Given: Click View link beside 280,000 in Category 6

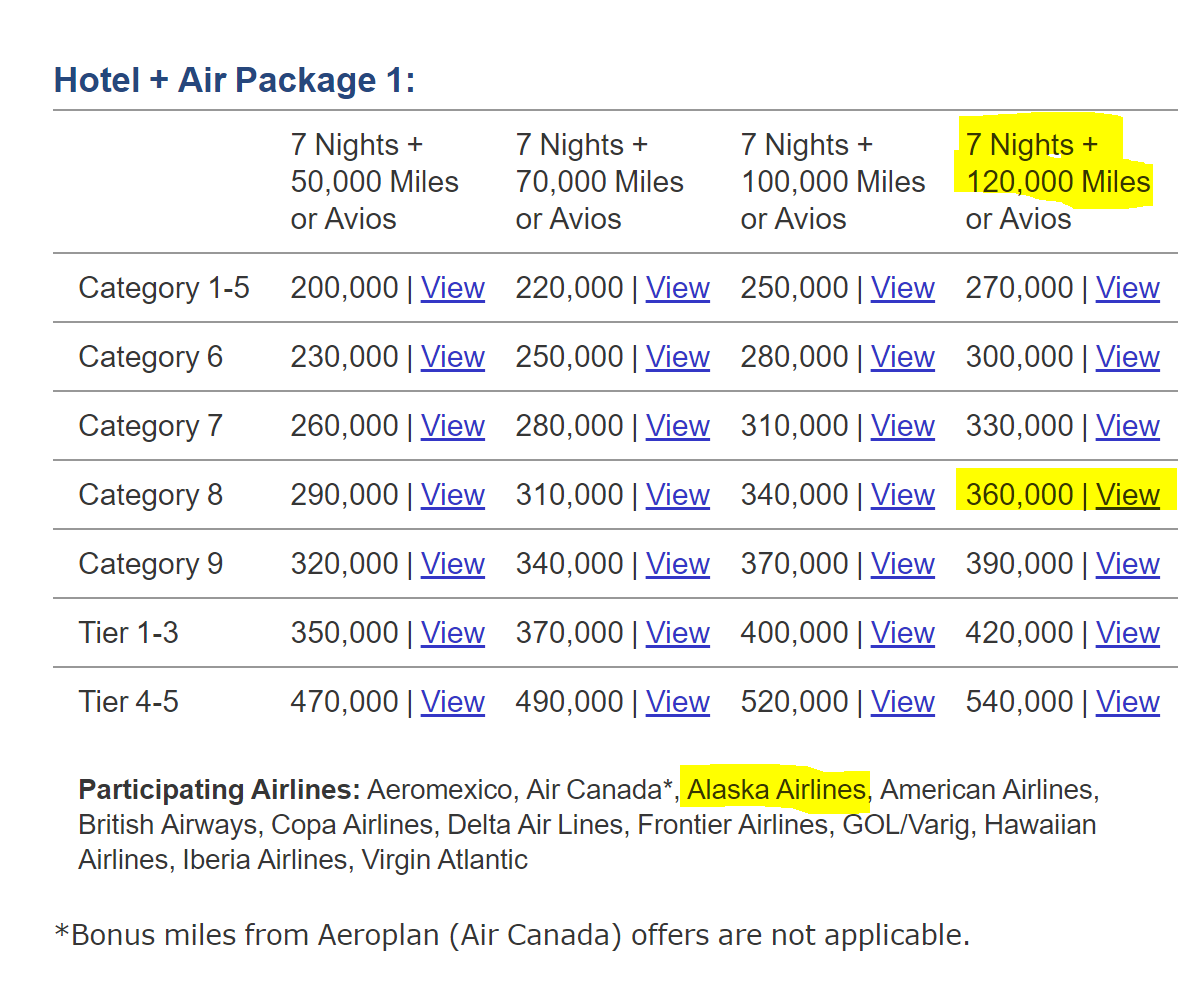Looking at the screenshot, I should [x=902, y=357].
